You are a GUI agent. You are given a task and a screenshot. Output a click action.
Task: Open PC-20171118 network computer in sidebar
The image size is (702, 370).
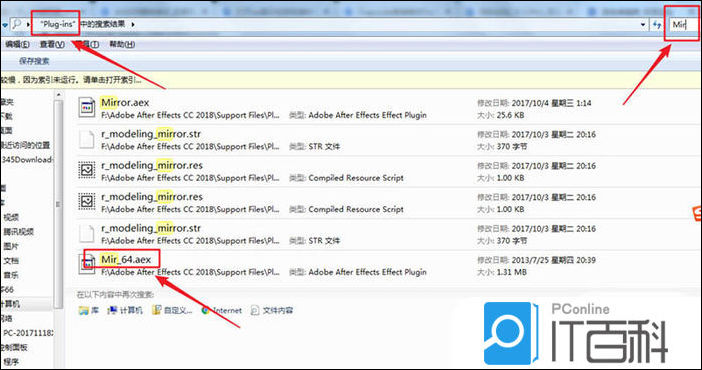[x=28, y=333]
